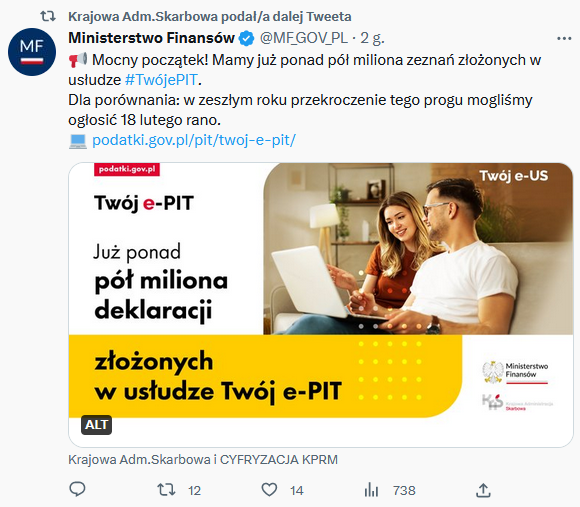580x507 pixels.
Task: Click the retweet count 12
Action: [x=194, y=491]
